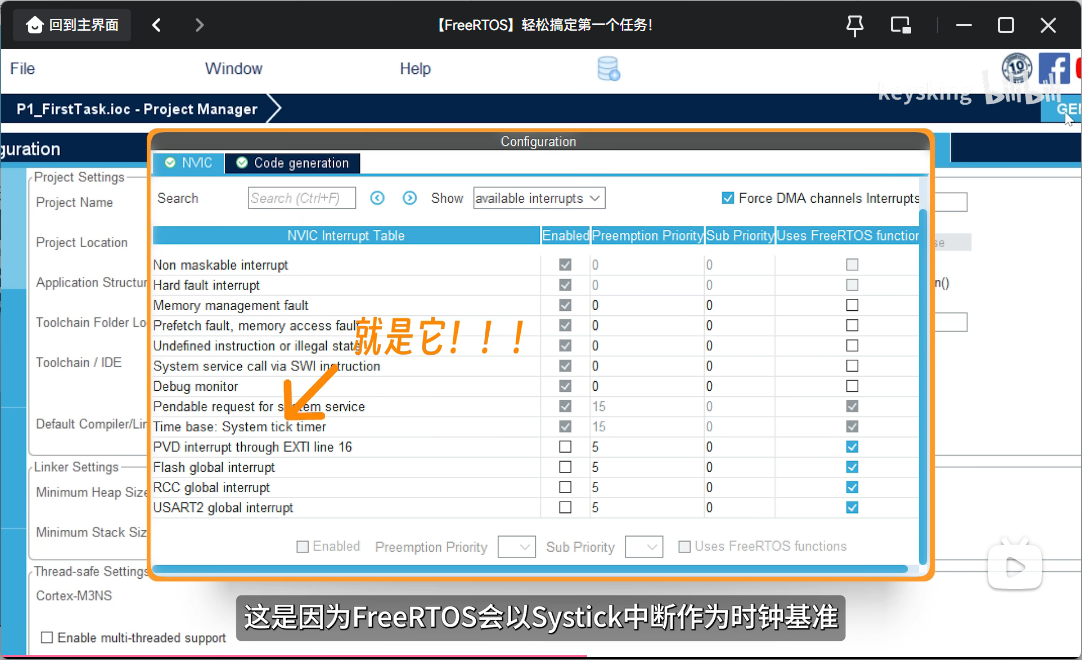Open the File menu
The width and height of the screenshot is (1082, 660).
22,68
